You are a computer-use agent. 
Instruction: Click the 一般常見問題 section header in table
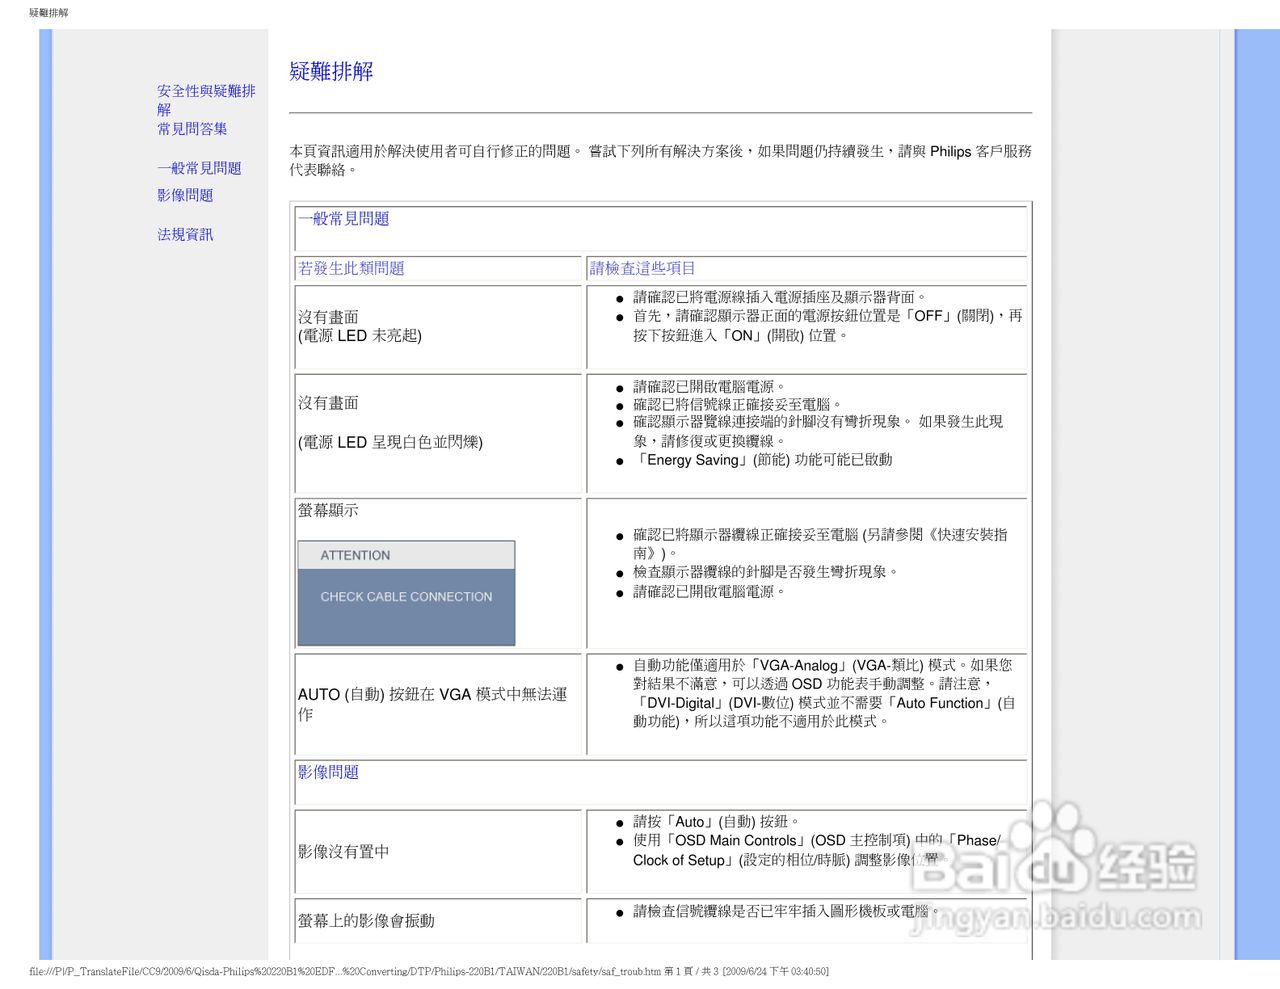[x=343, y=218]
